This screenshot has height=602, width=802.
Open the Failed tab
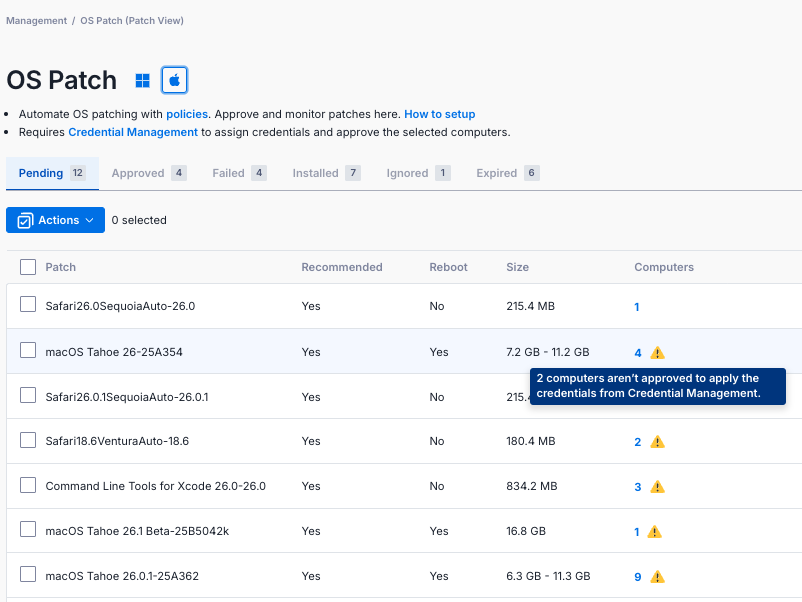coord(239,173)
